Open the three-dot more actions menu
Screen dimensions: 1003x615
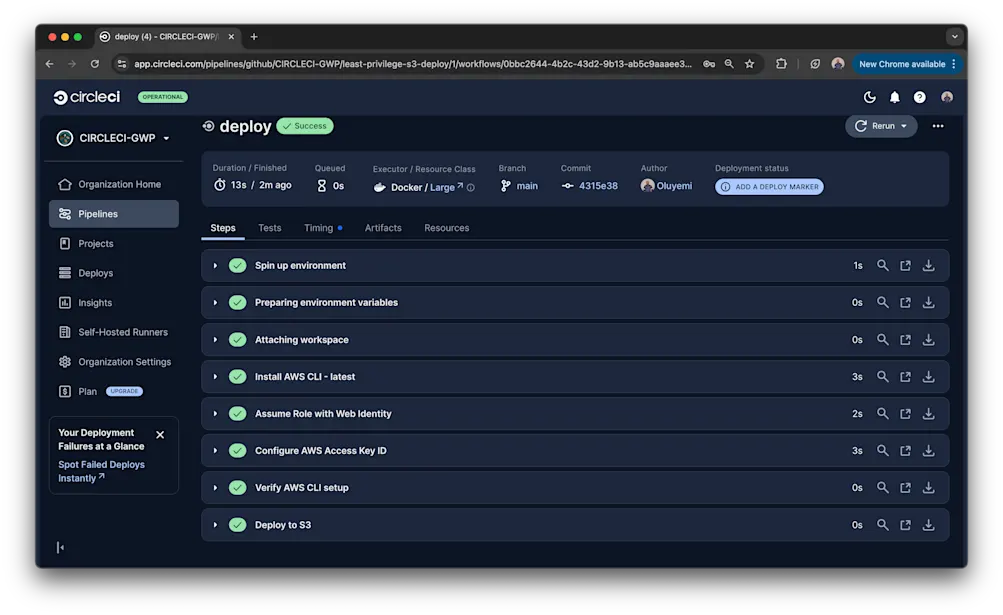[x=938, y=126]
